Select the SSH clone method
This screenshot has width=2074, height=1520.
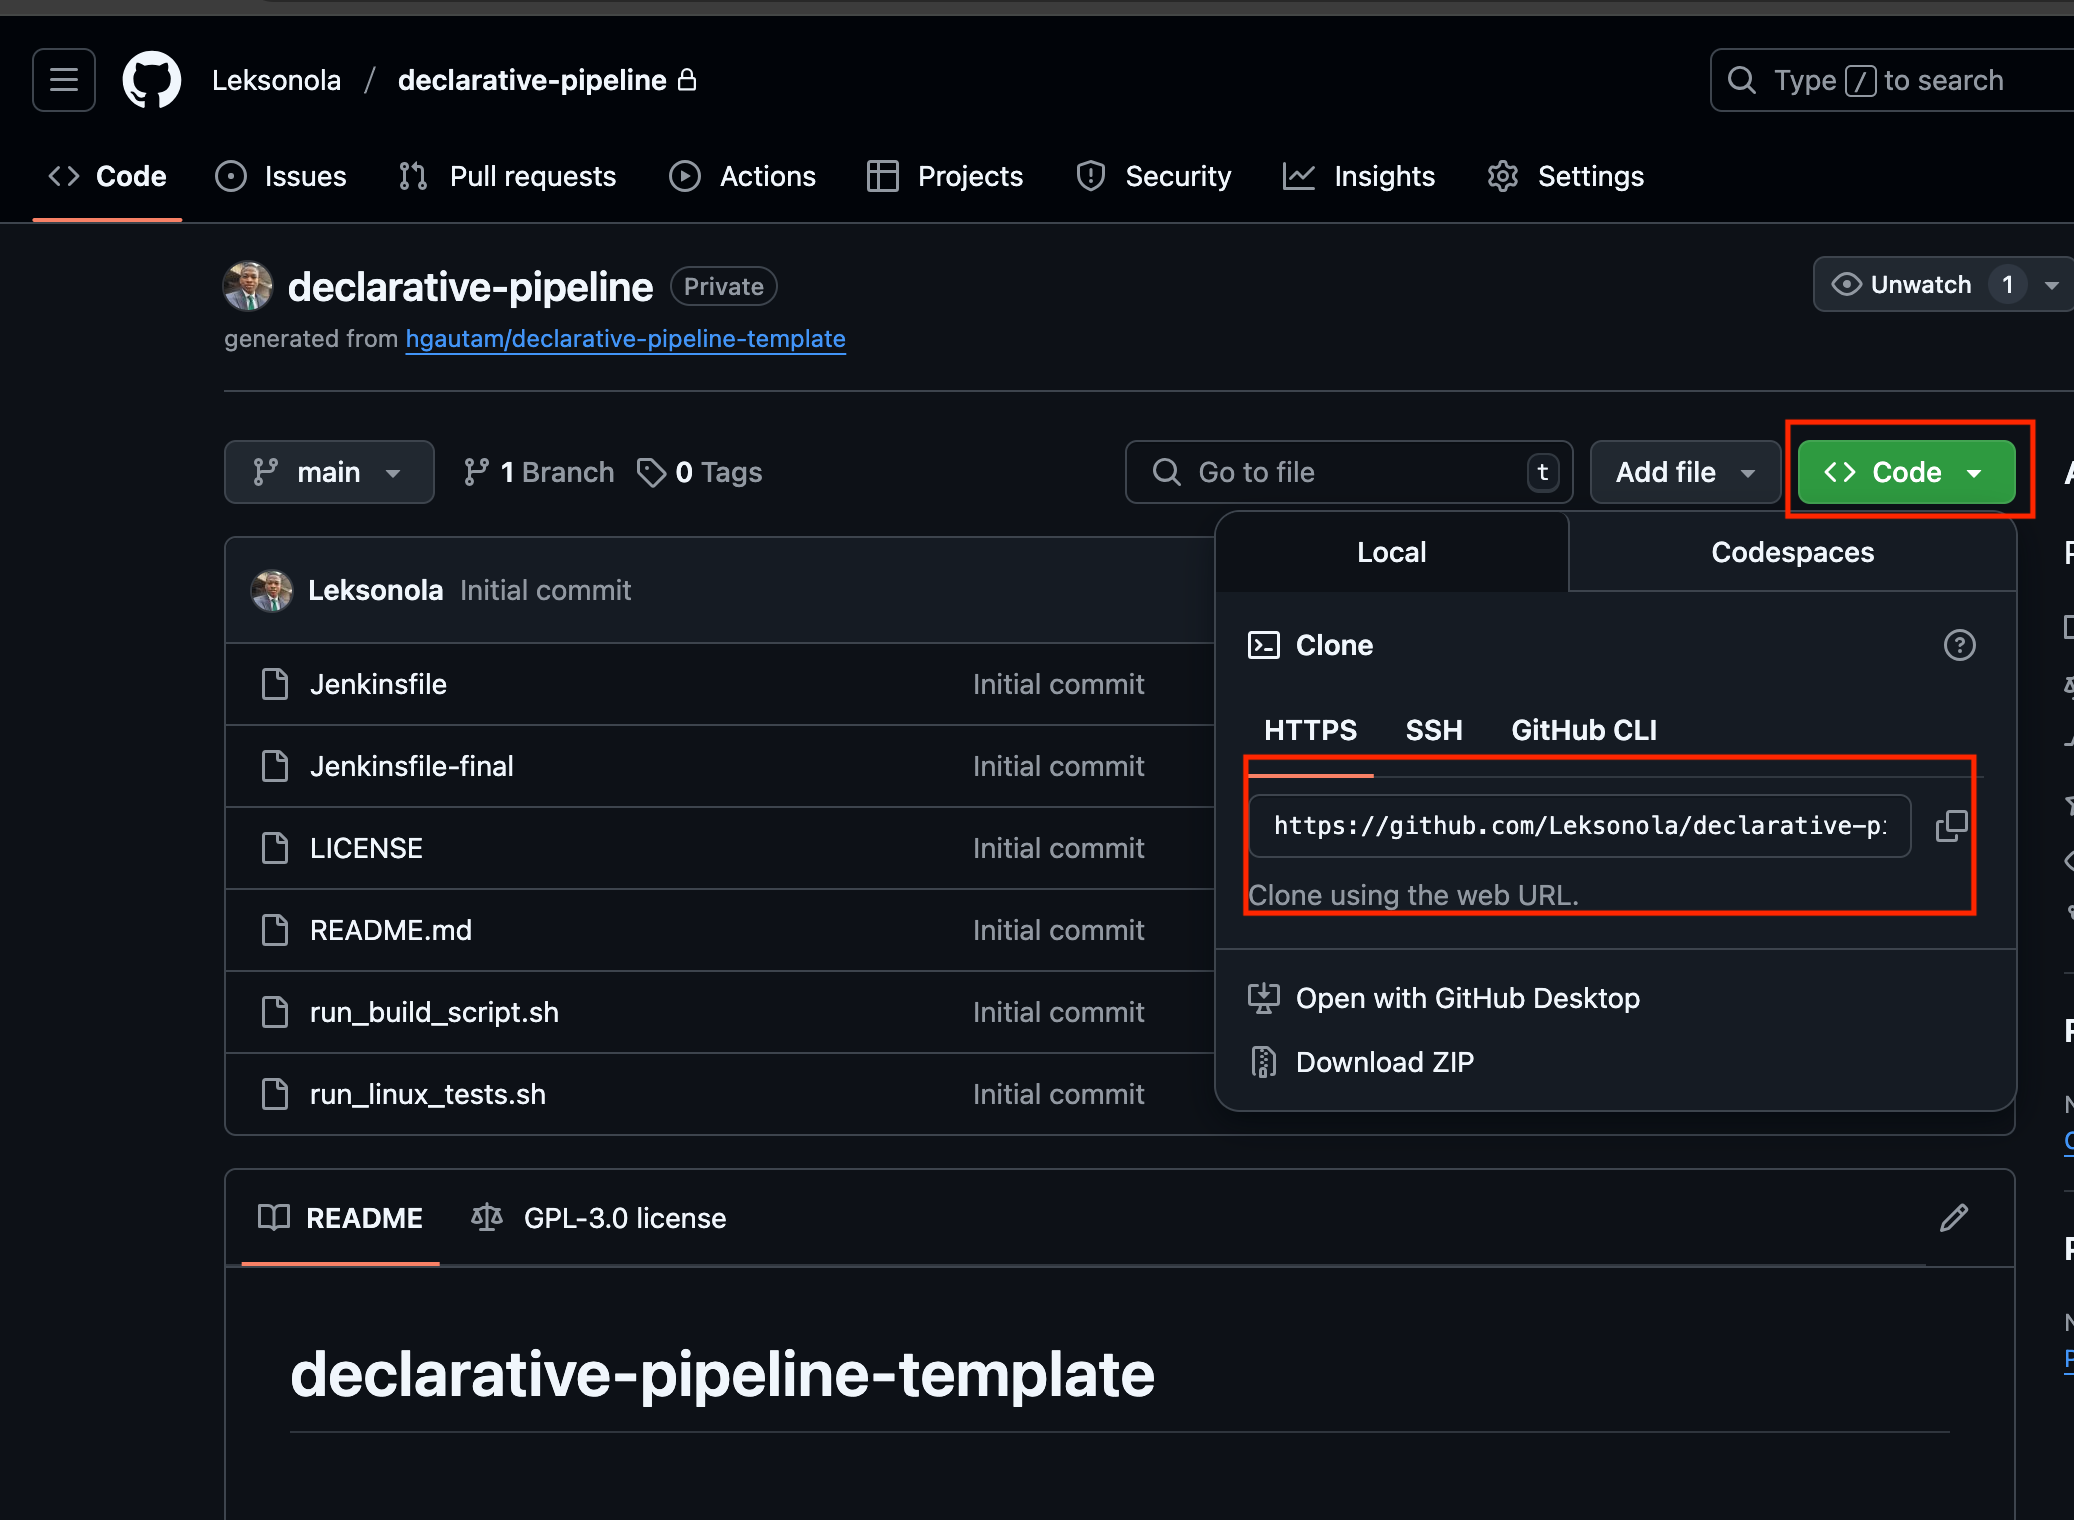[1434, 730]
